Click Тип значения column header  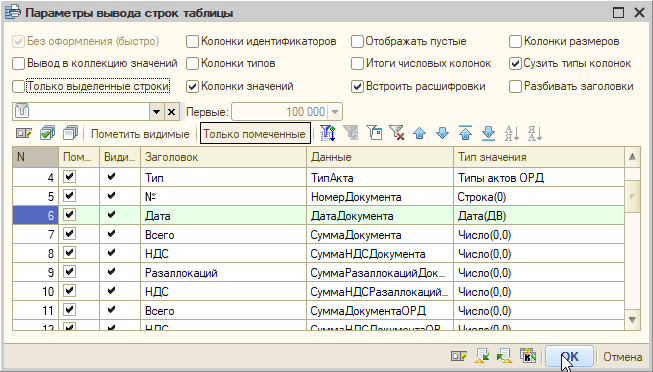539,157
